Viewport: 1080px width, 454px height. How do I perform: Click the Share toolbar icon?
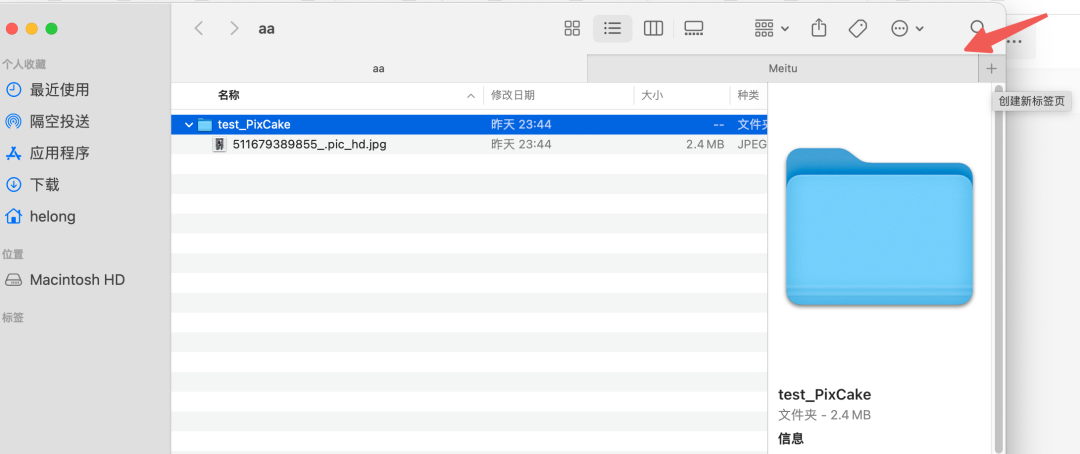point(819,29)
